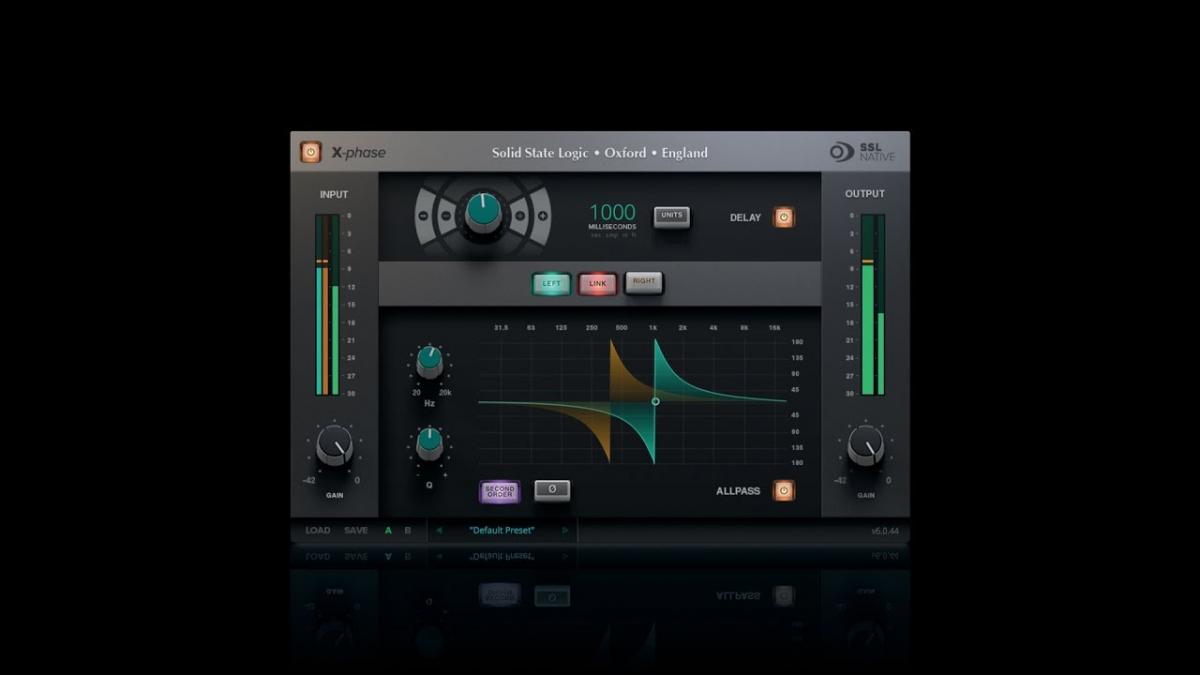Go to the next preset arrow
Screen dimensions: 1200x675
(x=565, y=530)
